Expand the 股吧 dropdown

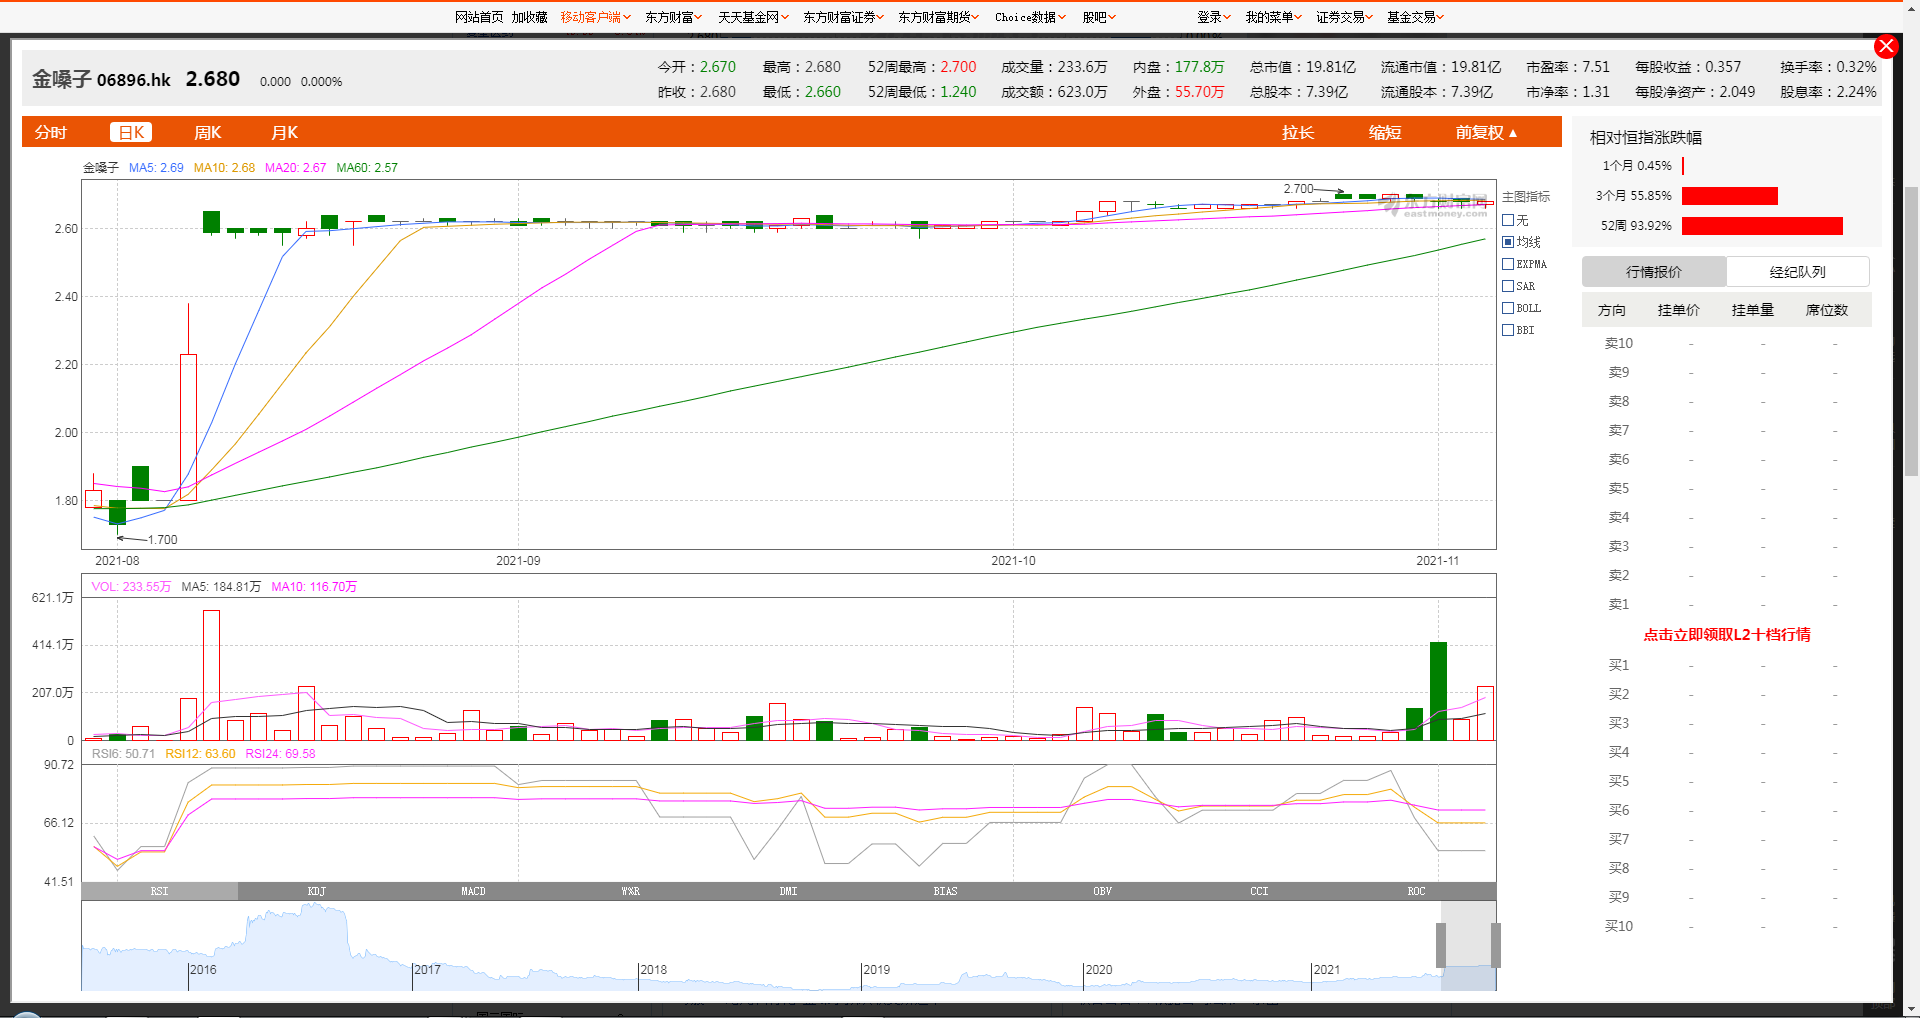click(x=1099, y=17)
